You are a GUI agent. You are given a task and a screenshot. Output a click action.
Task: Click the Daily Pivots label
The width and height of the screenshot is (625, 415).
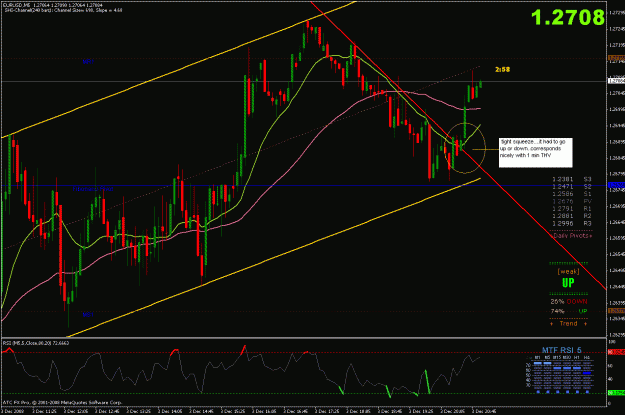(571, 236)
